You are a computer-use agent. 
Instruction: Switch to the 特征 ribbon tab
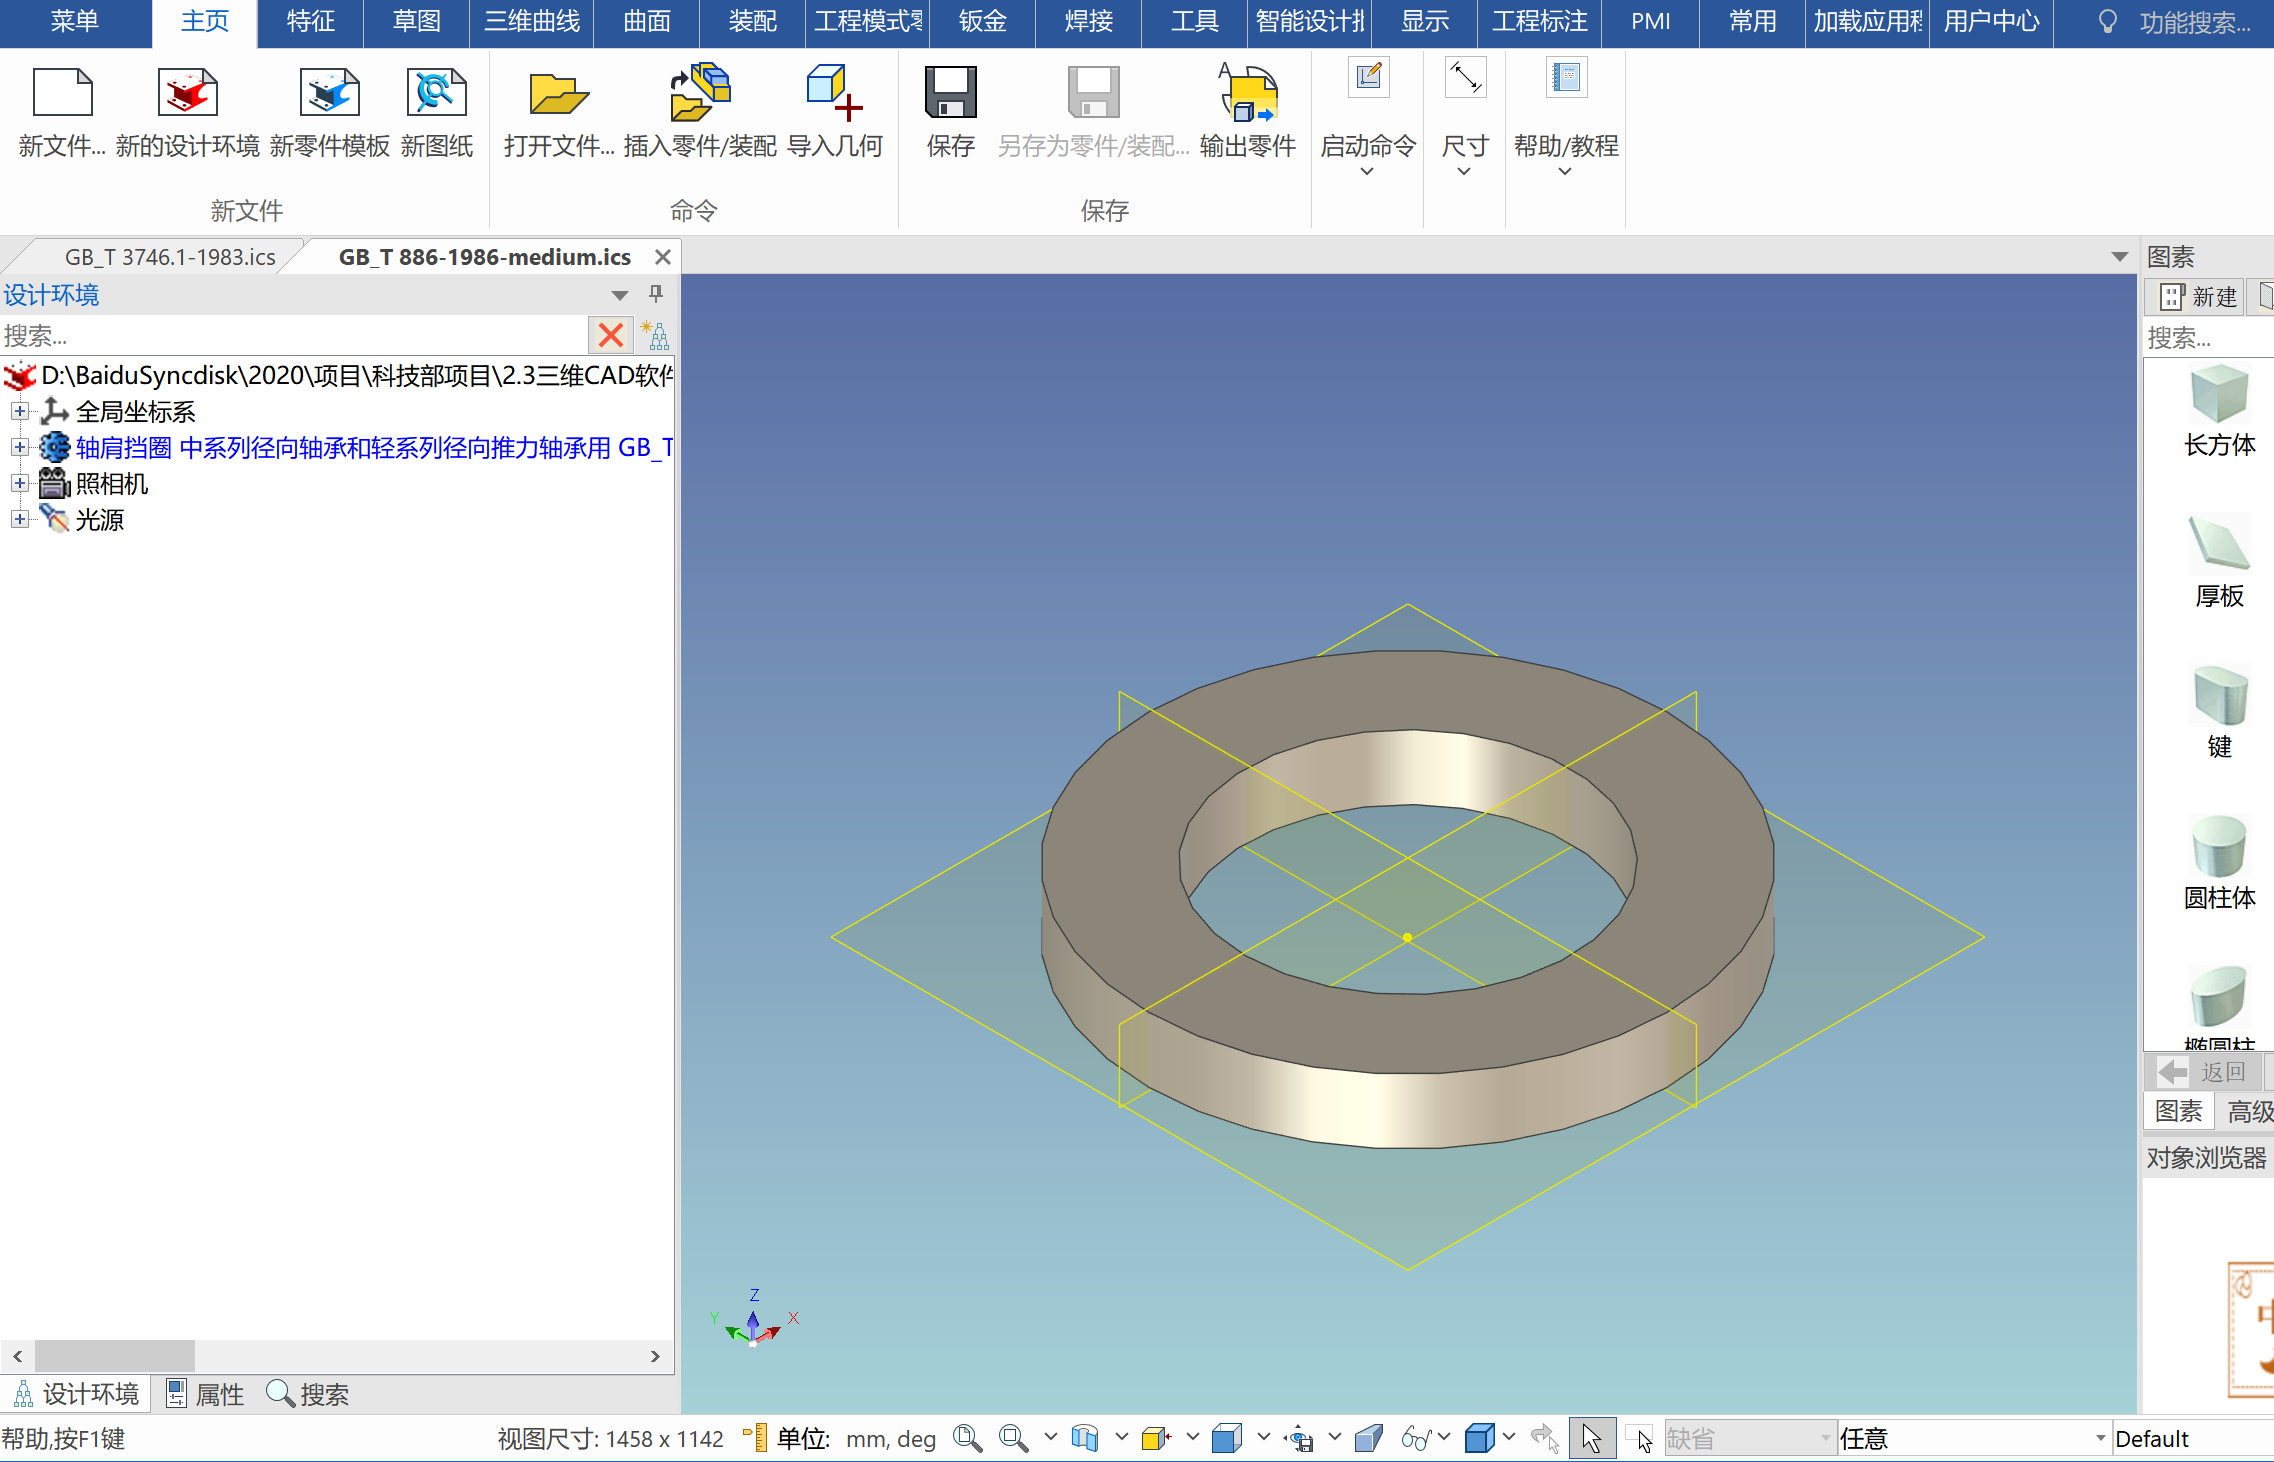pos(310,22)
